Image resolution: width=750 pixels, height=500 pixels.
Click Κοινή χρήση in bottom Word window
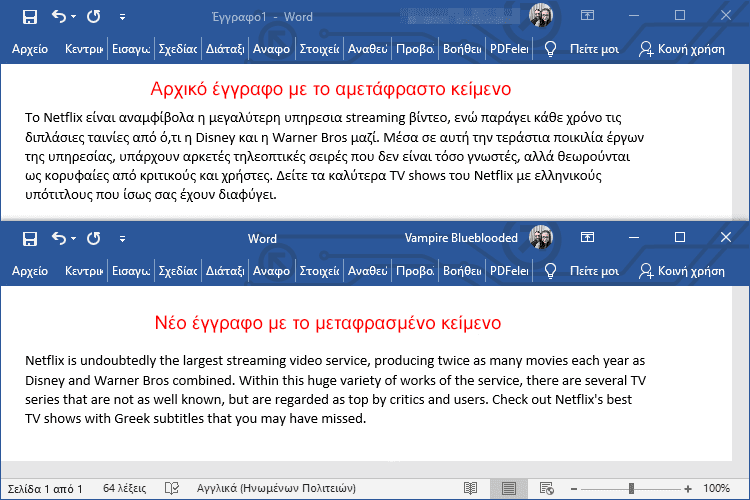[682, 271]
